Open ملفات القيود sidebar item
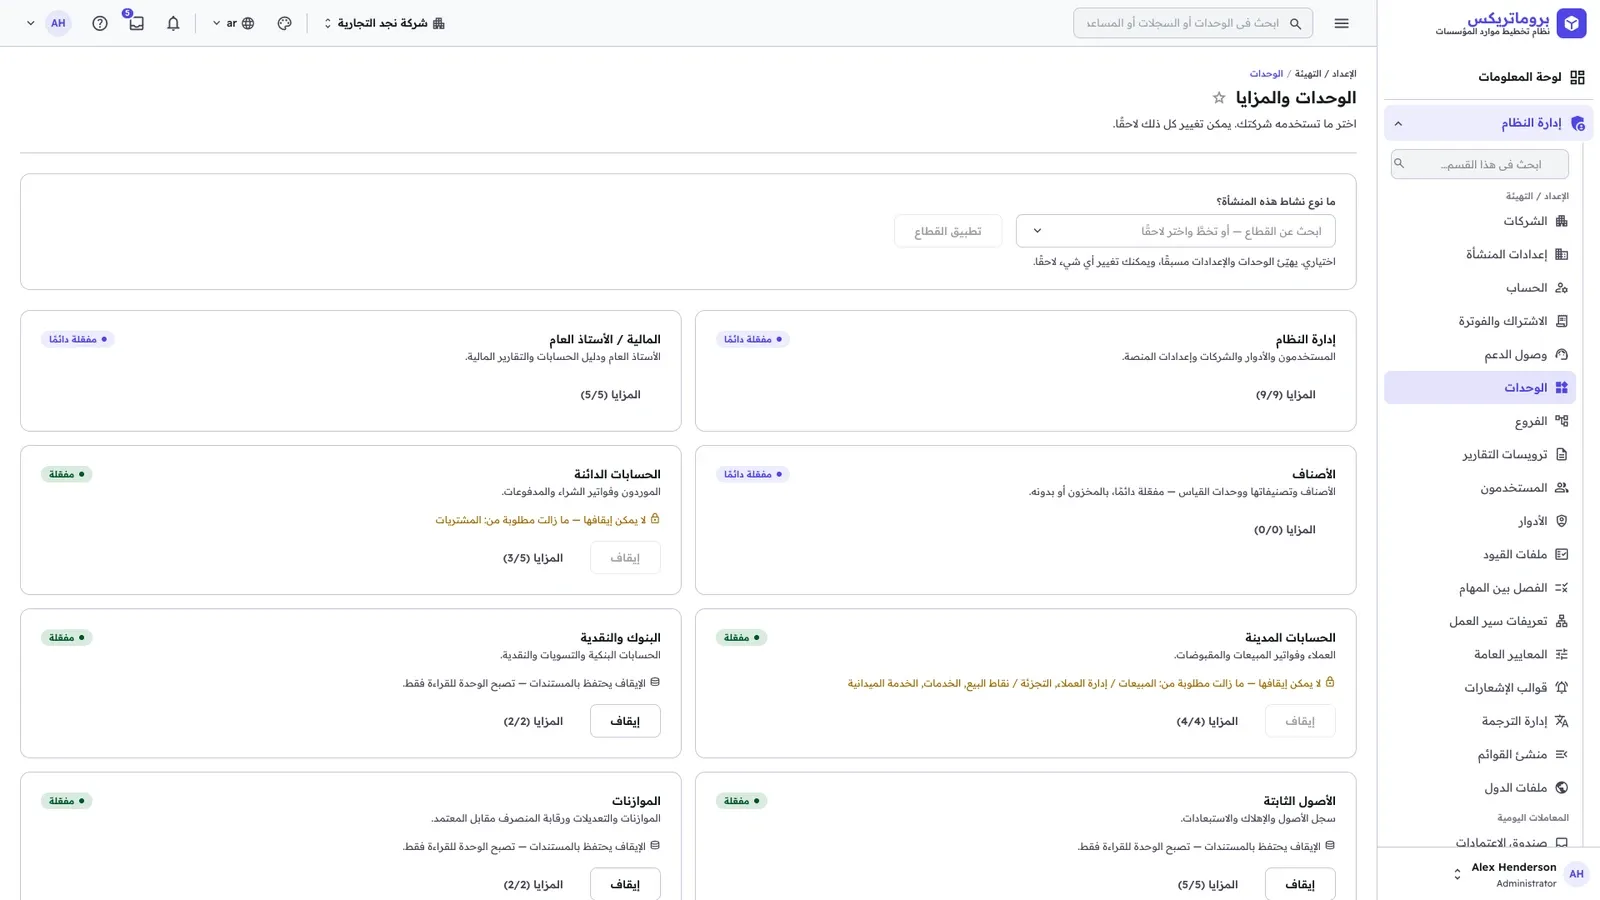The width and height of the screenshot is (1600, 900). [1480, 555]
